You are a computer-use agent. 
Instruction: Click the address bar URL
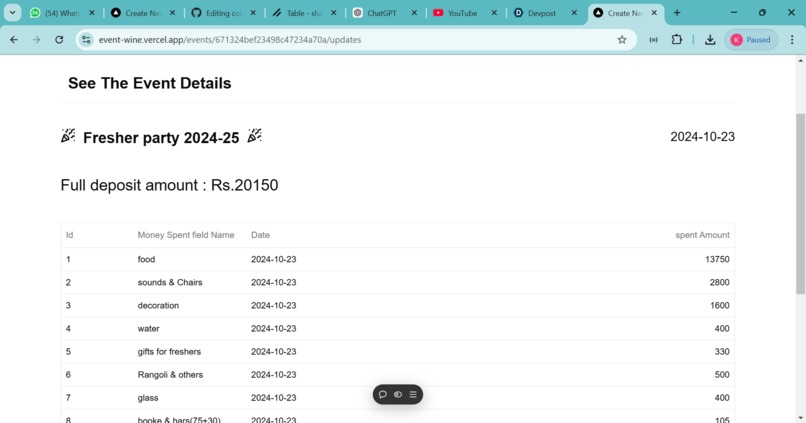pos(230,40)
